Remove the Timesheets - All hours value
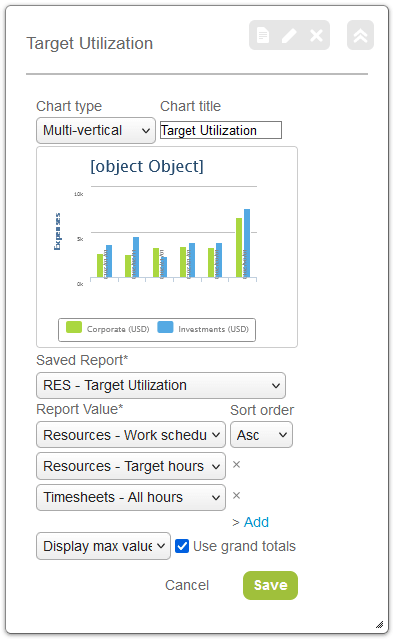394x640 pixels. (236, 496)
